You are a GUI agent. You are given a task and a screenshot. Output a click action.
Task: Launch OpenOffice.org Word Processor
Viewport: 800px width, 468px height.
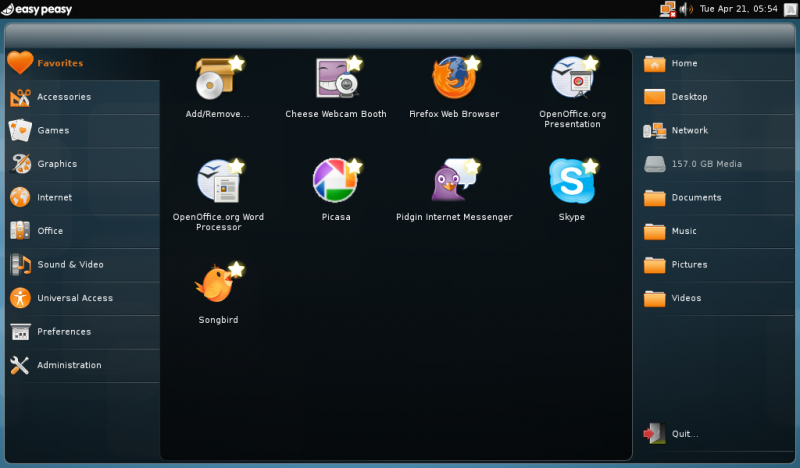(x=217, y=183)
